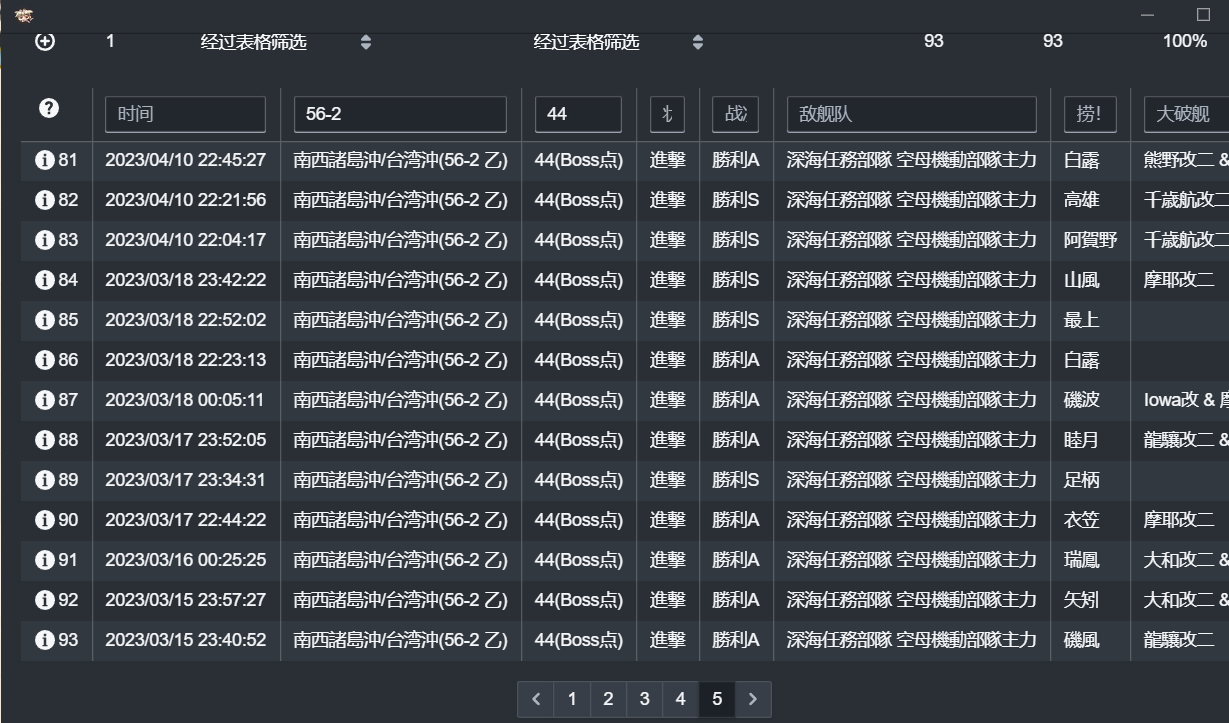Switch to page 1 of results
Viewport: 1229px width, 723px height.
(x=572, y=699)
